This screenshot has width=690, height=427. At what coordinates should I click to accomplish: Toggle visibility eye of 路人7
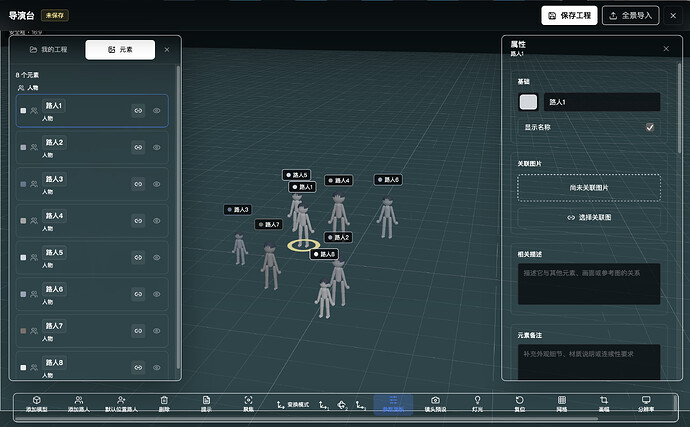tap(157, 331)
